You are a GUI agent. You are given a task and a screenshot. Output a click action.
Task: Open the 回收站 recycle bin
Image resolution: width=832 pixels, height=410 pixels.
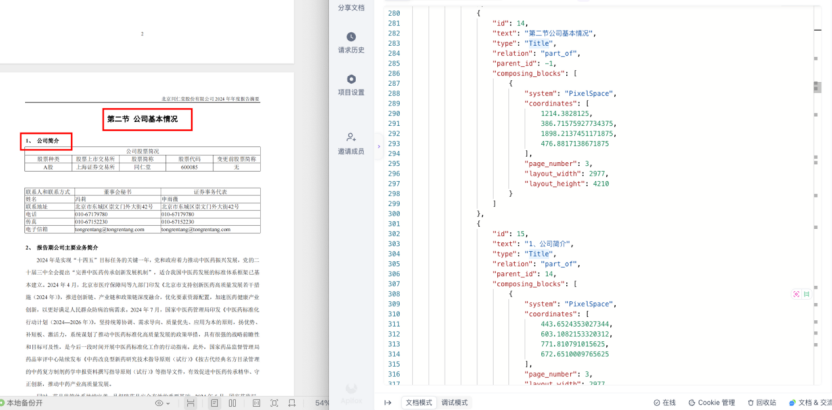coord(762,403)
